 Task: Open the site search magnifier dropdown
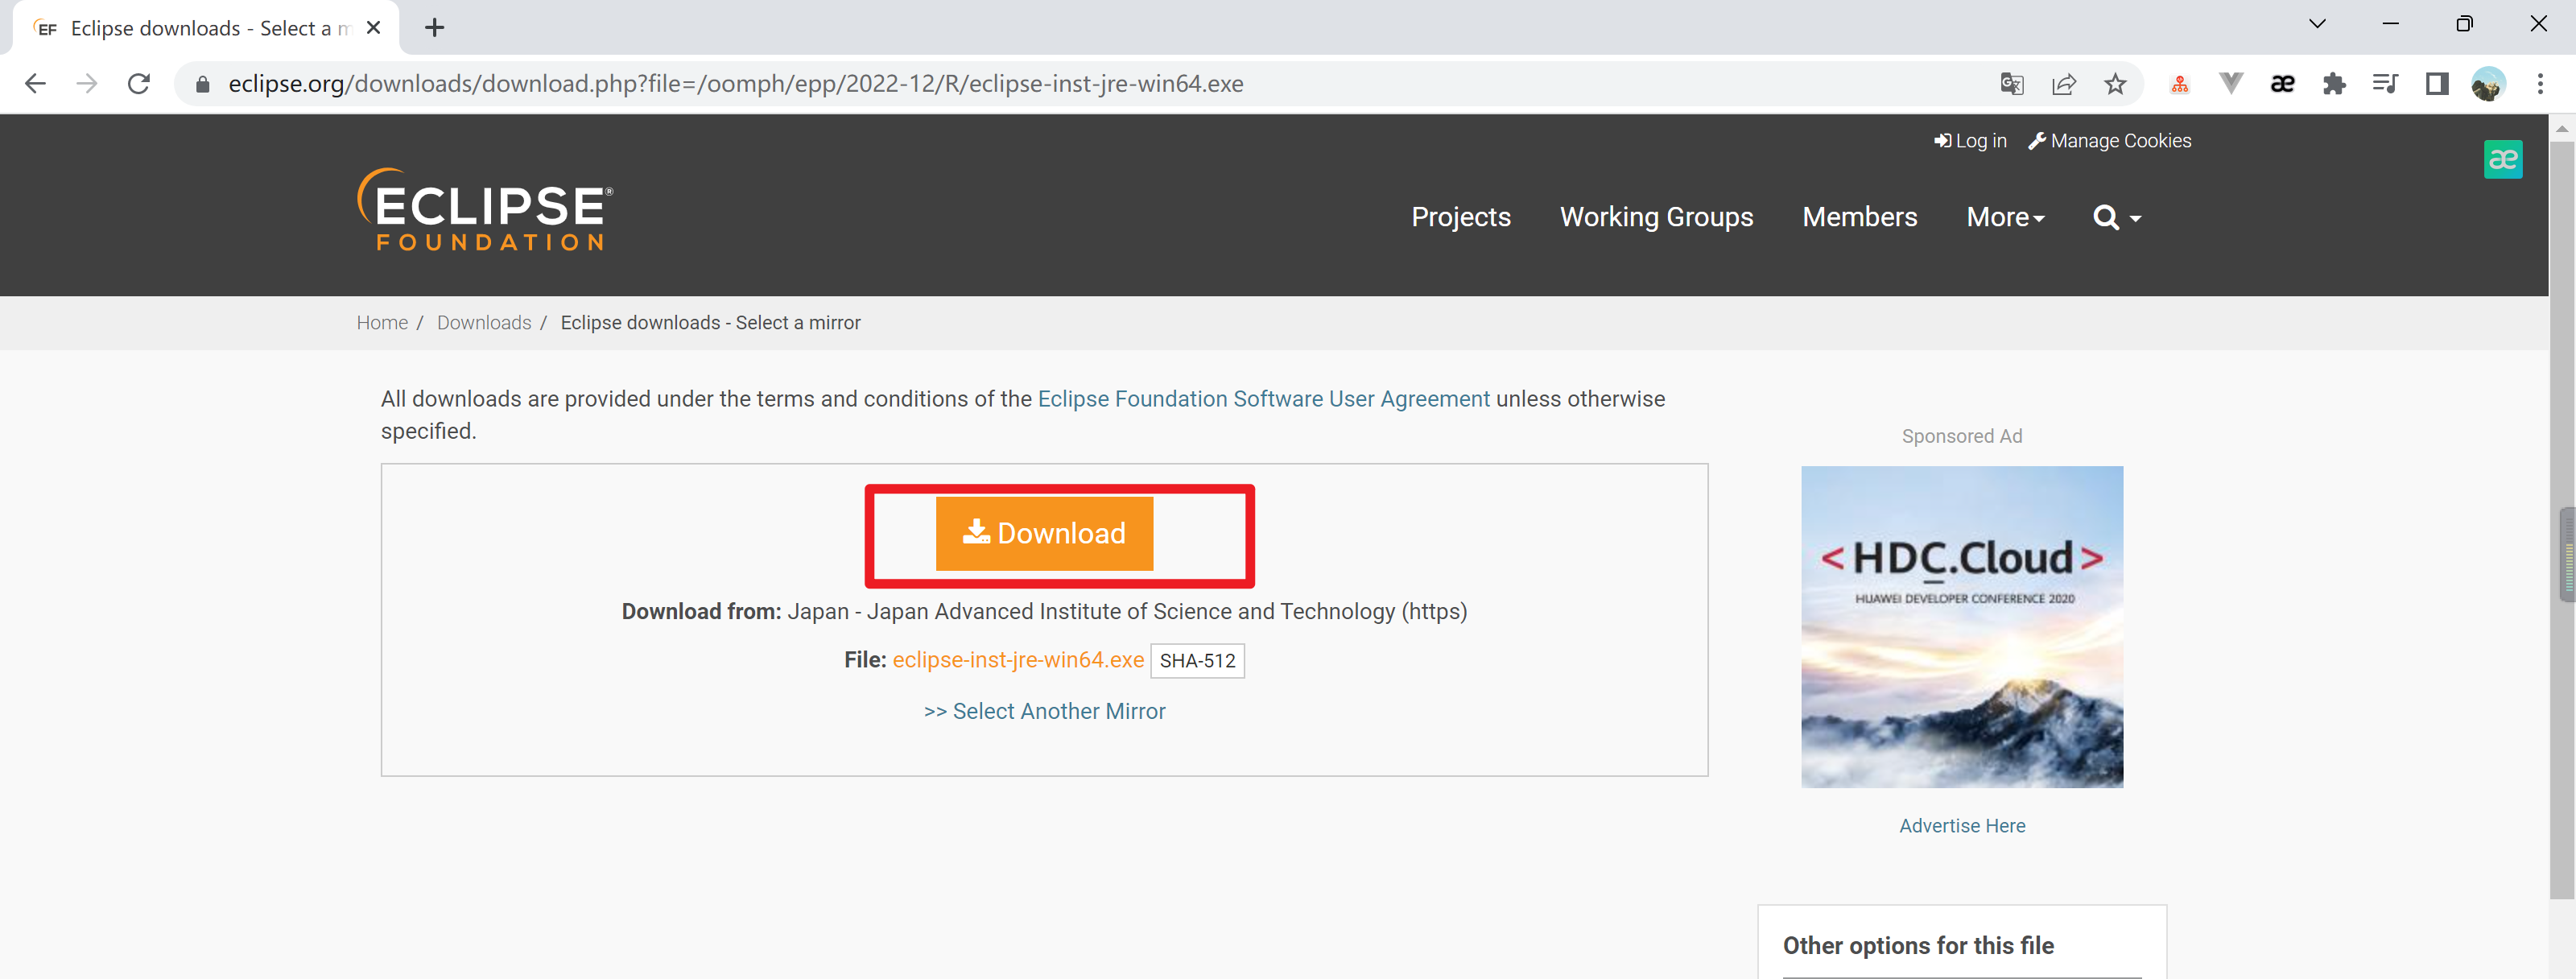[x=2117, y=217]
